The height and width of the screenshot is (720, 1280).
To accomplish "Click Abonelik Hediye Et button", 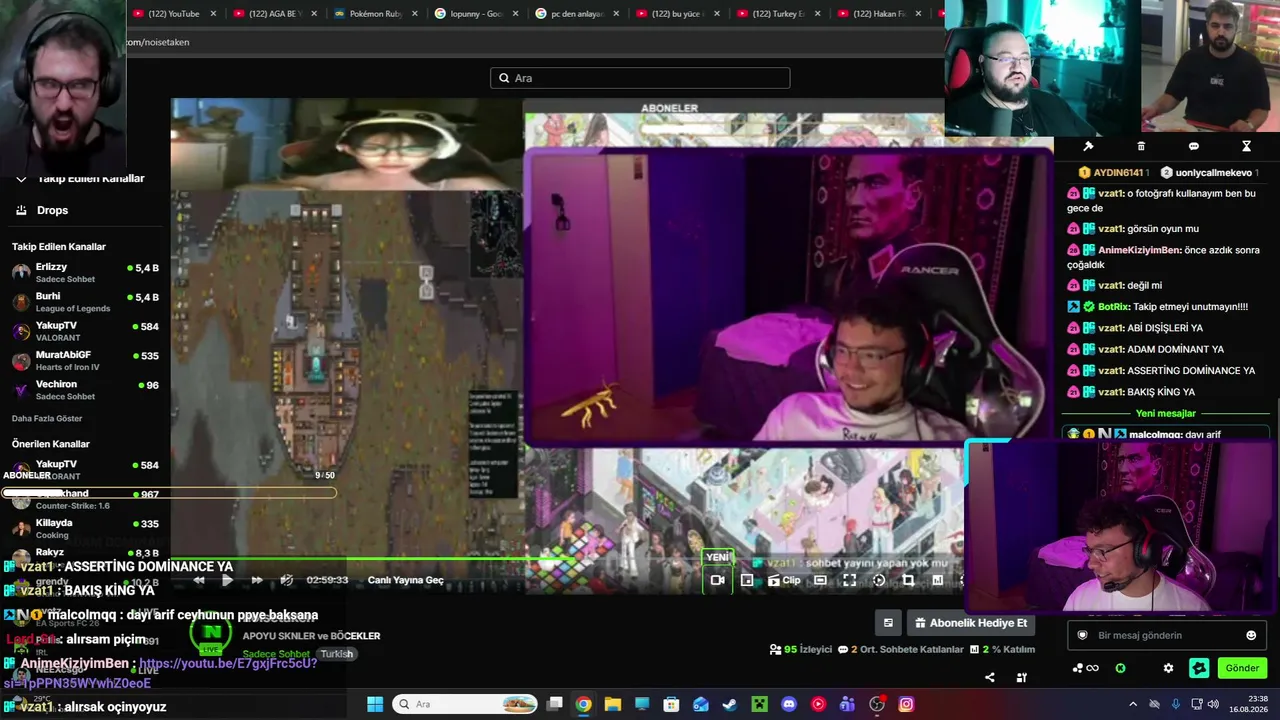I will (x=970, y=623).
